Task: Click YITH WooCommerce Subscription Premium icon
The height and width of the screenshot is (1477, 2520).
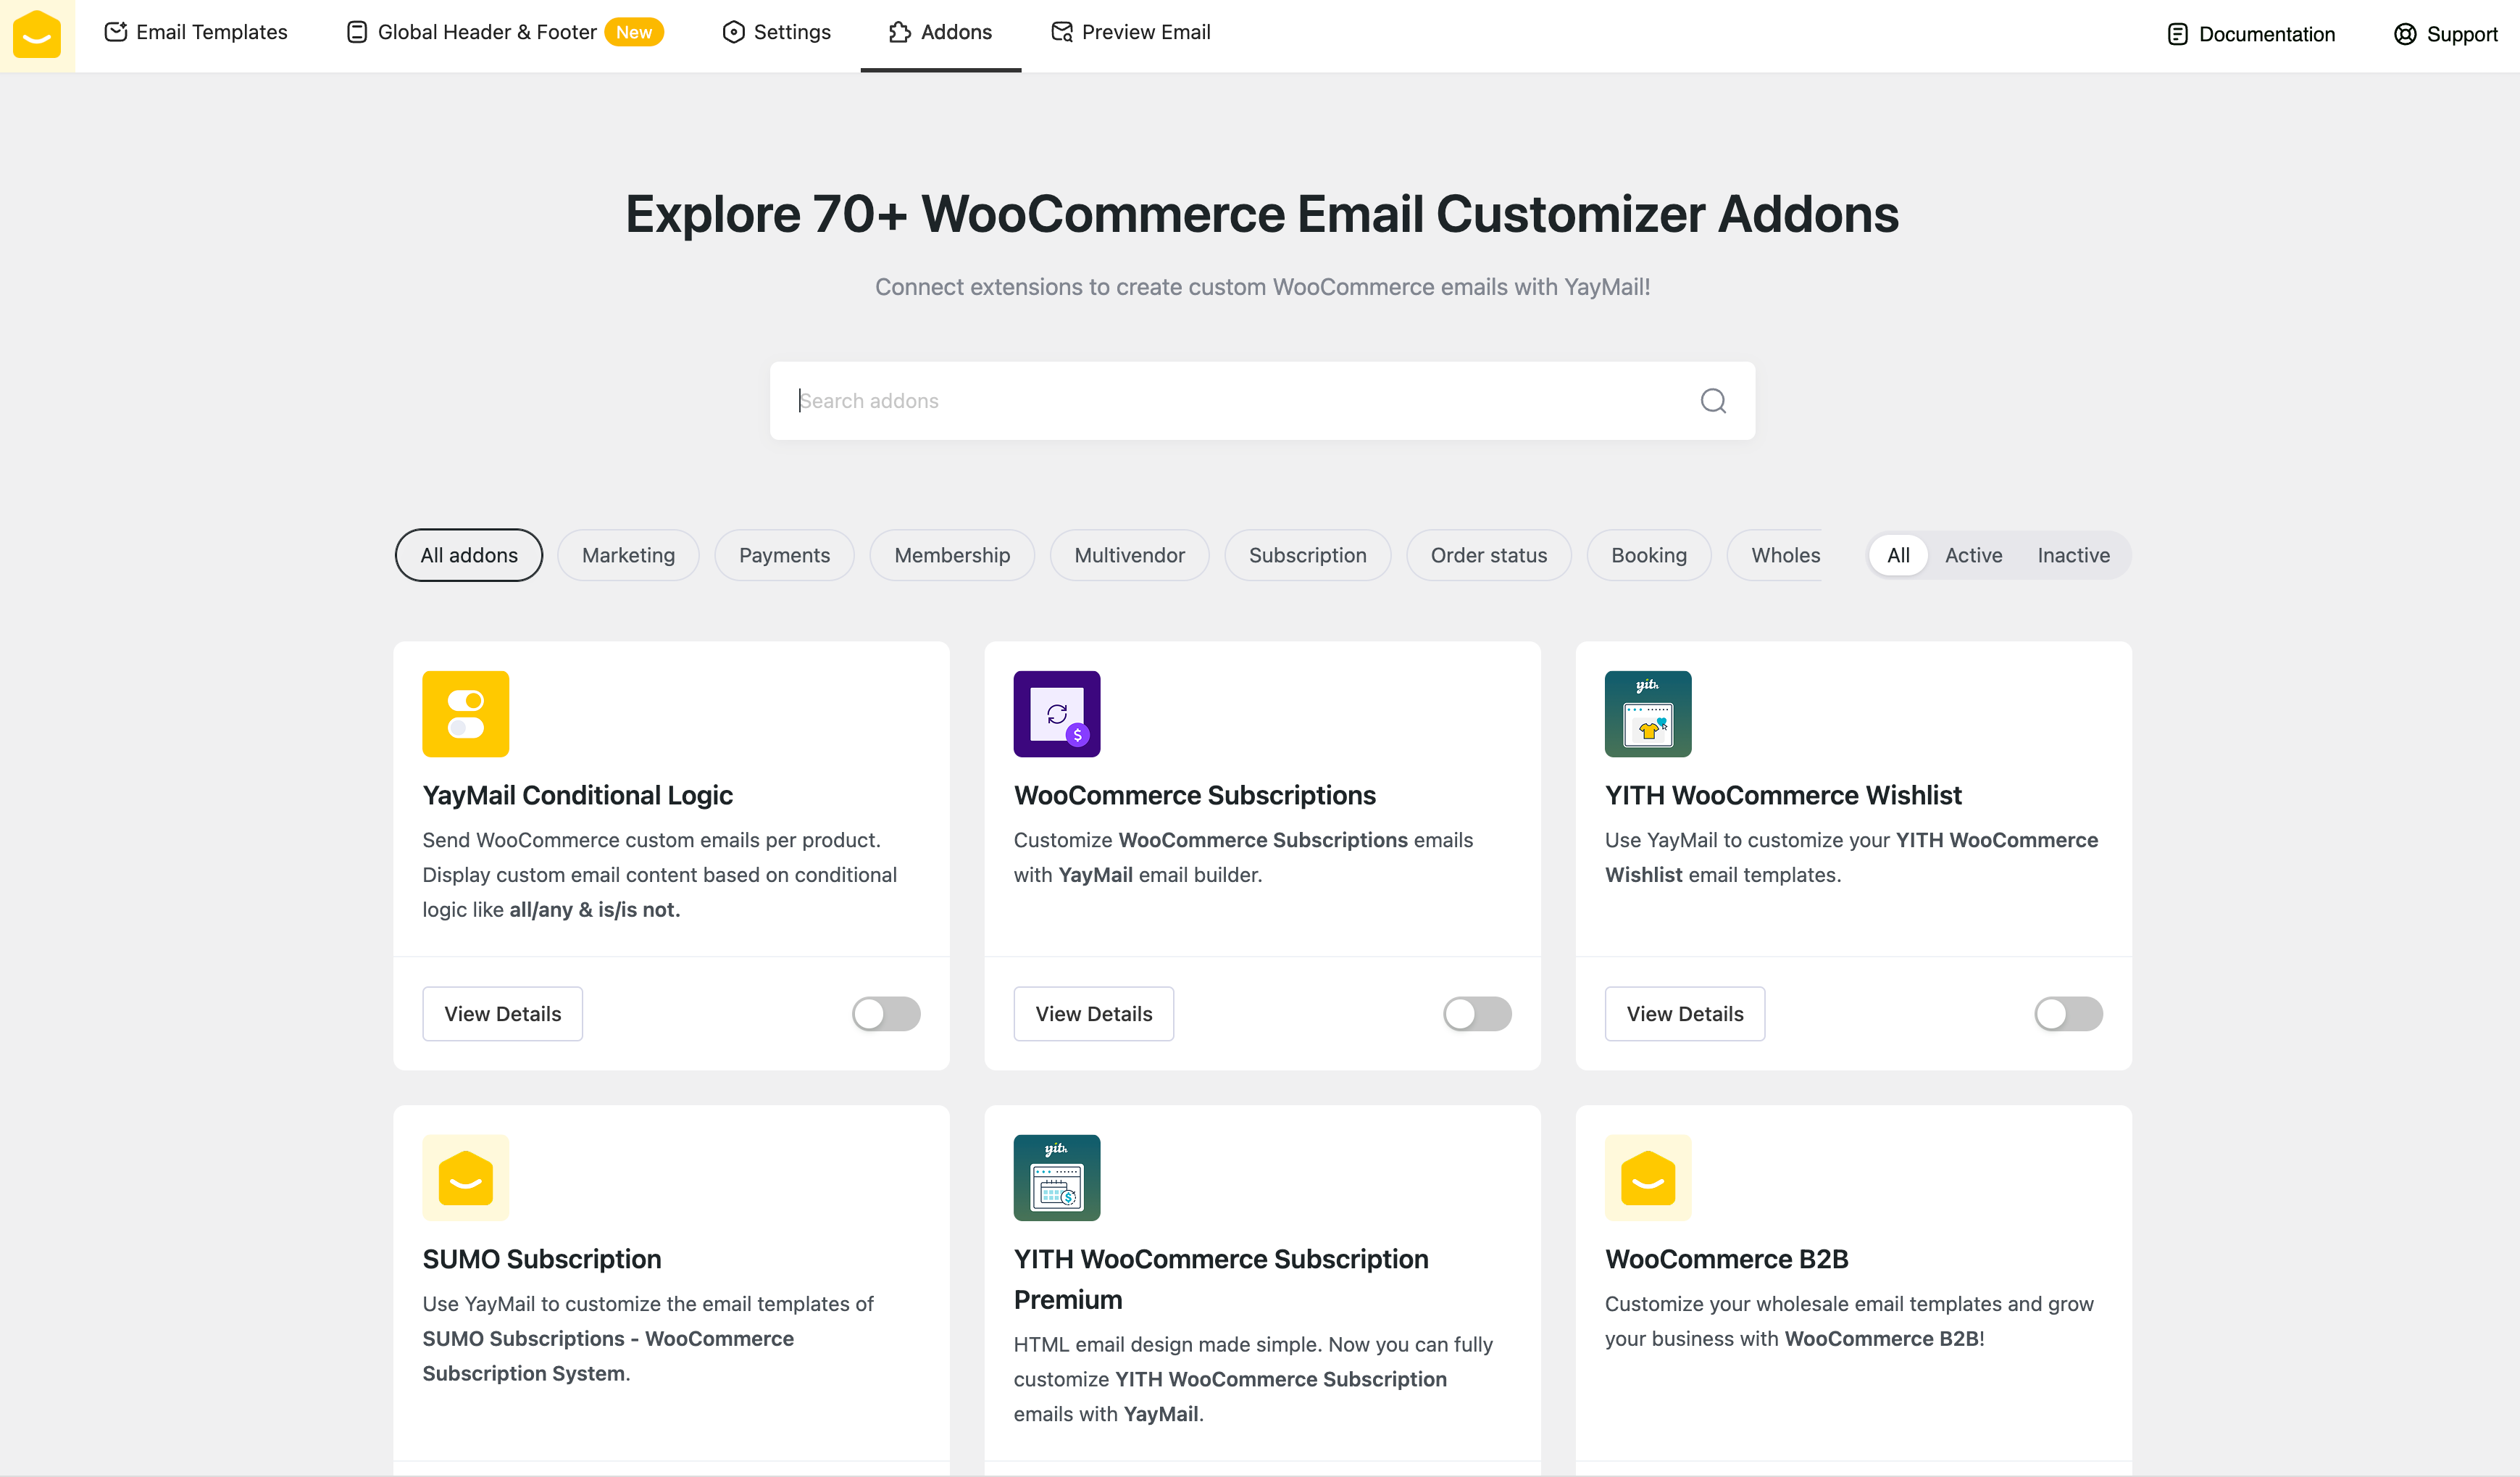Action: point(1056,1177)
